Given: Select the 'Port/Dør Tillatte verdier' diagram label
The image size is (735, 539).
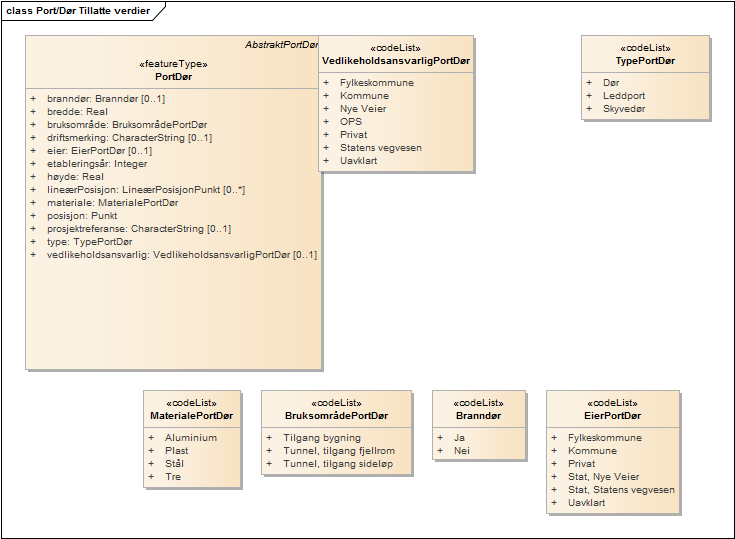Looking at the screenshot, I should (78, 9).
